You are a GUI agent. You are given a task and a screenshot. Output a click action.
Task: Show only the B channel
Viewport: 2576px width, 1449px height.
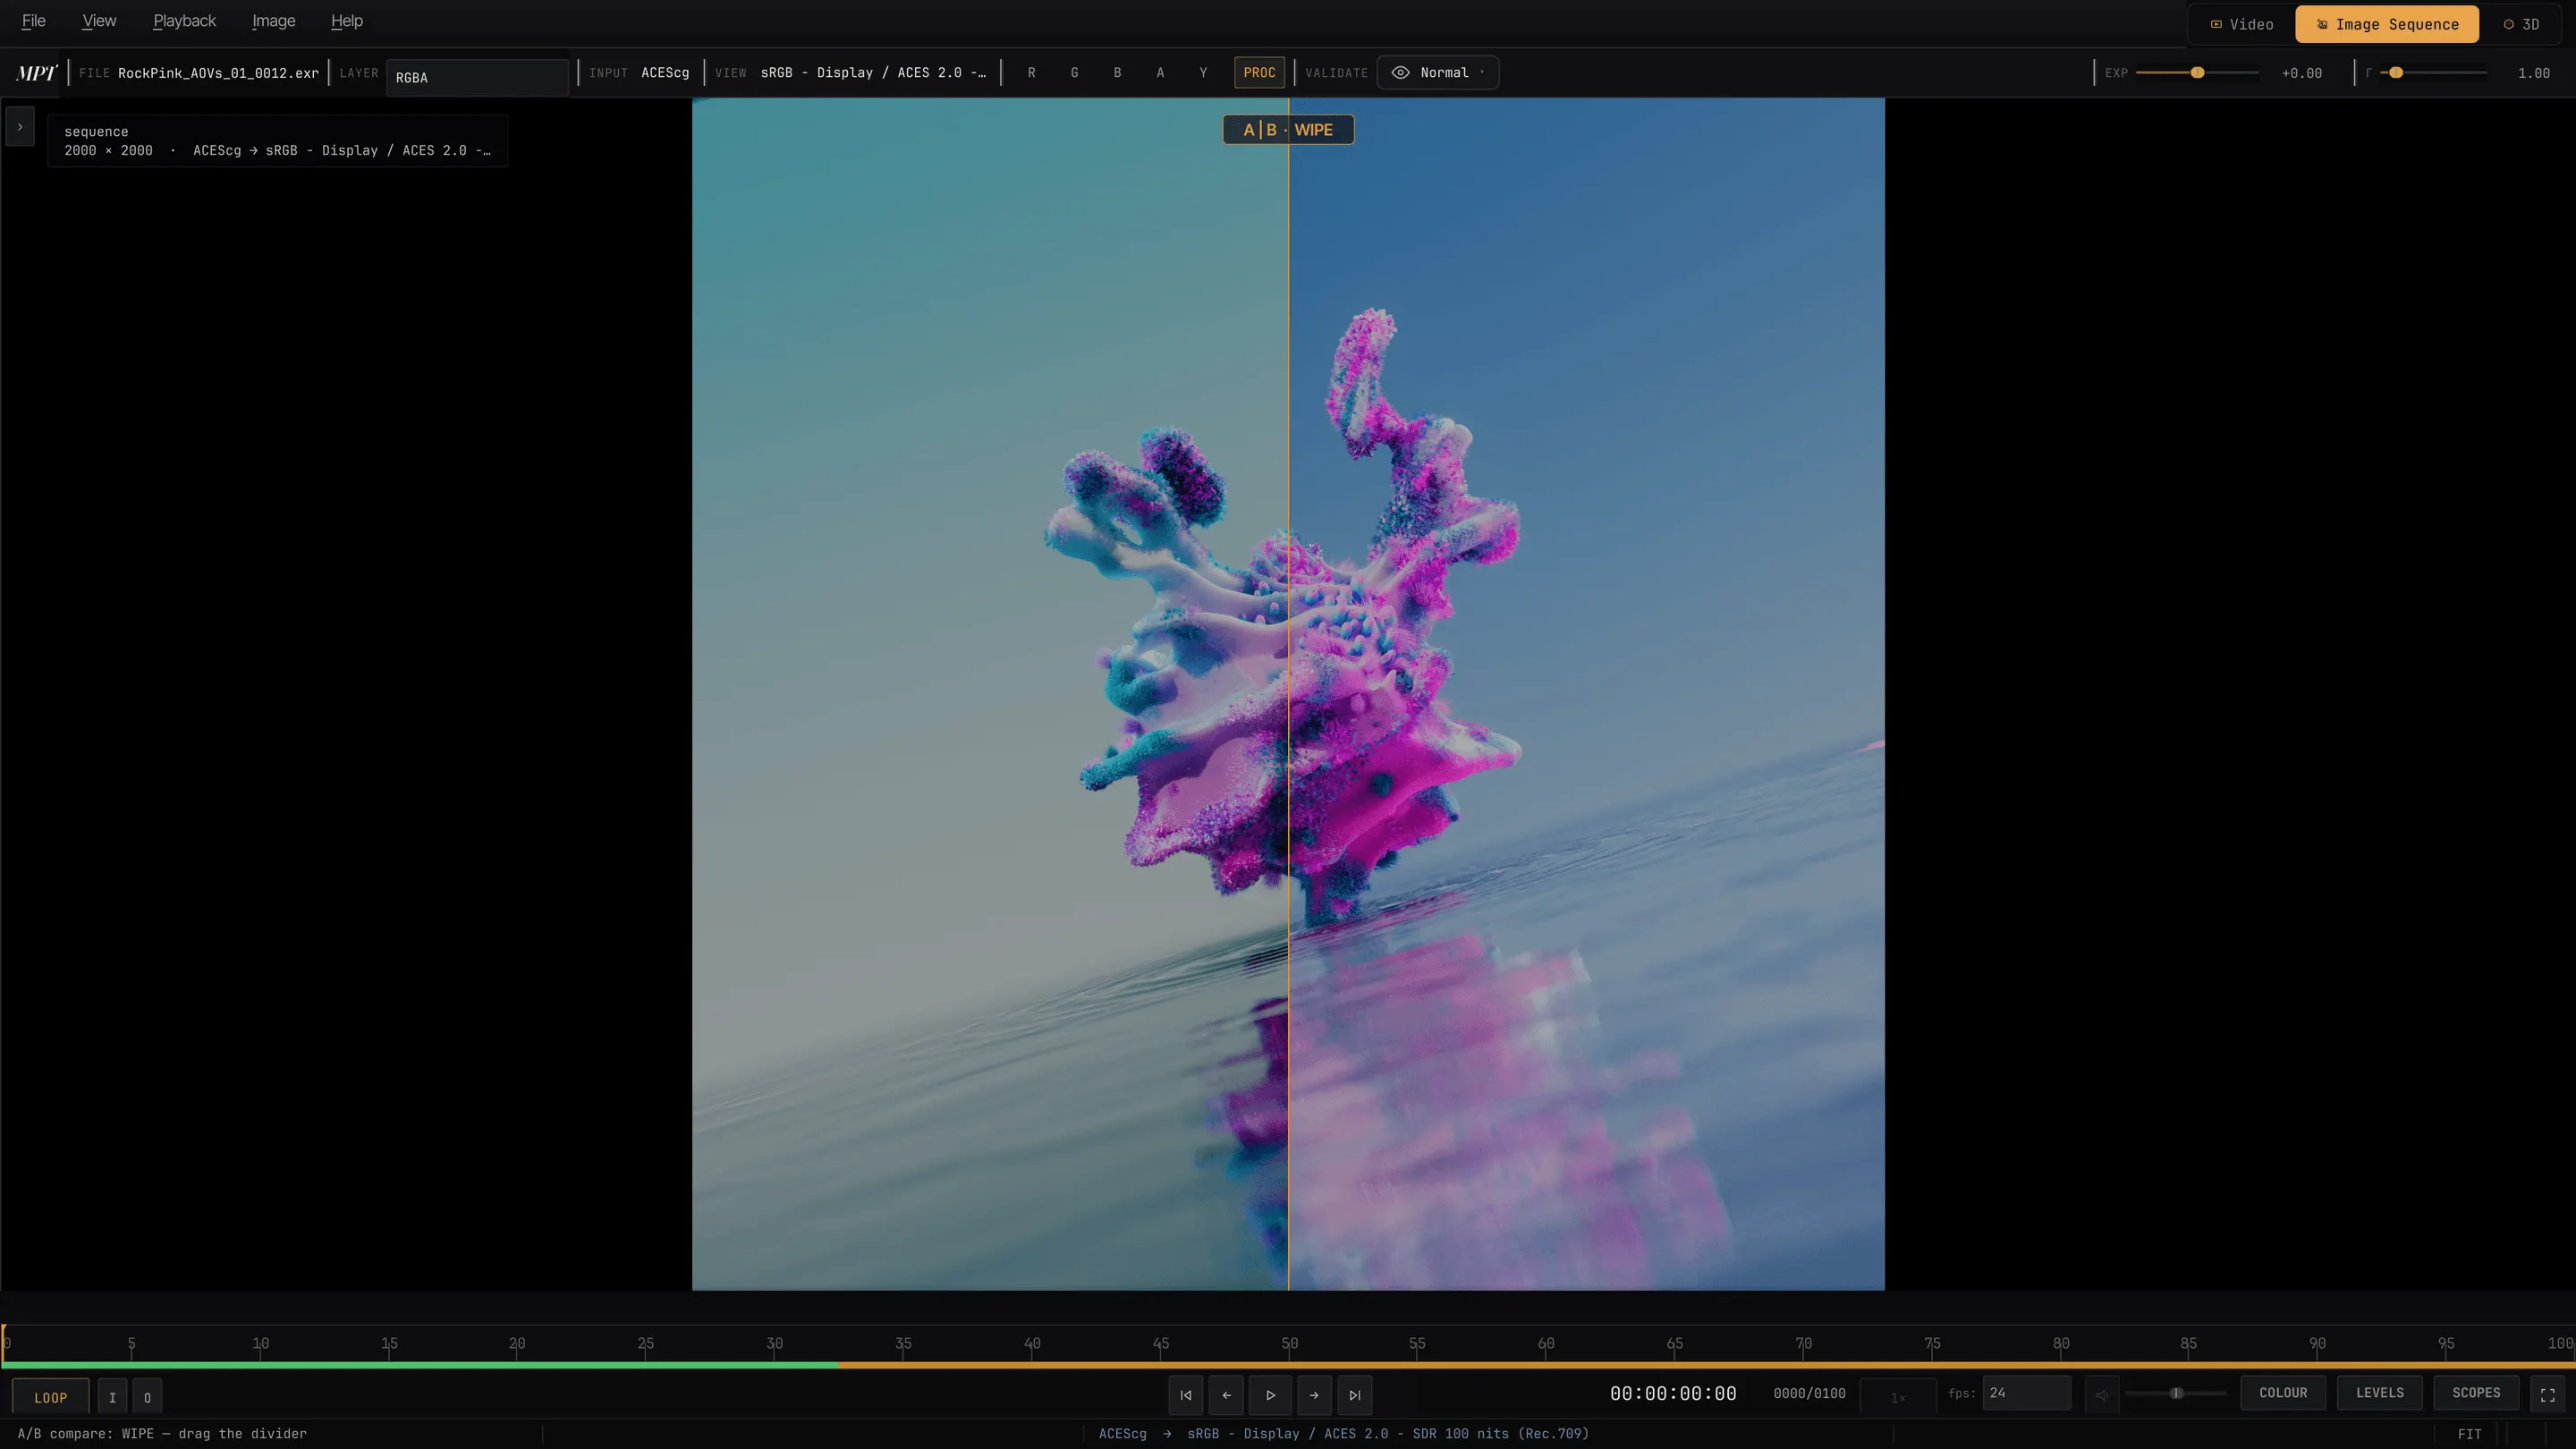[x=1117, y=73]
